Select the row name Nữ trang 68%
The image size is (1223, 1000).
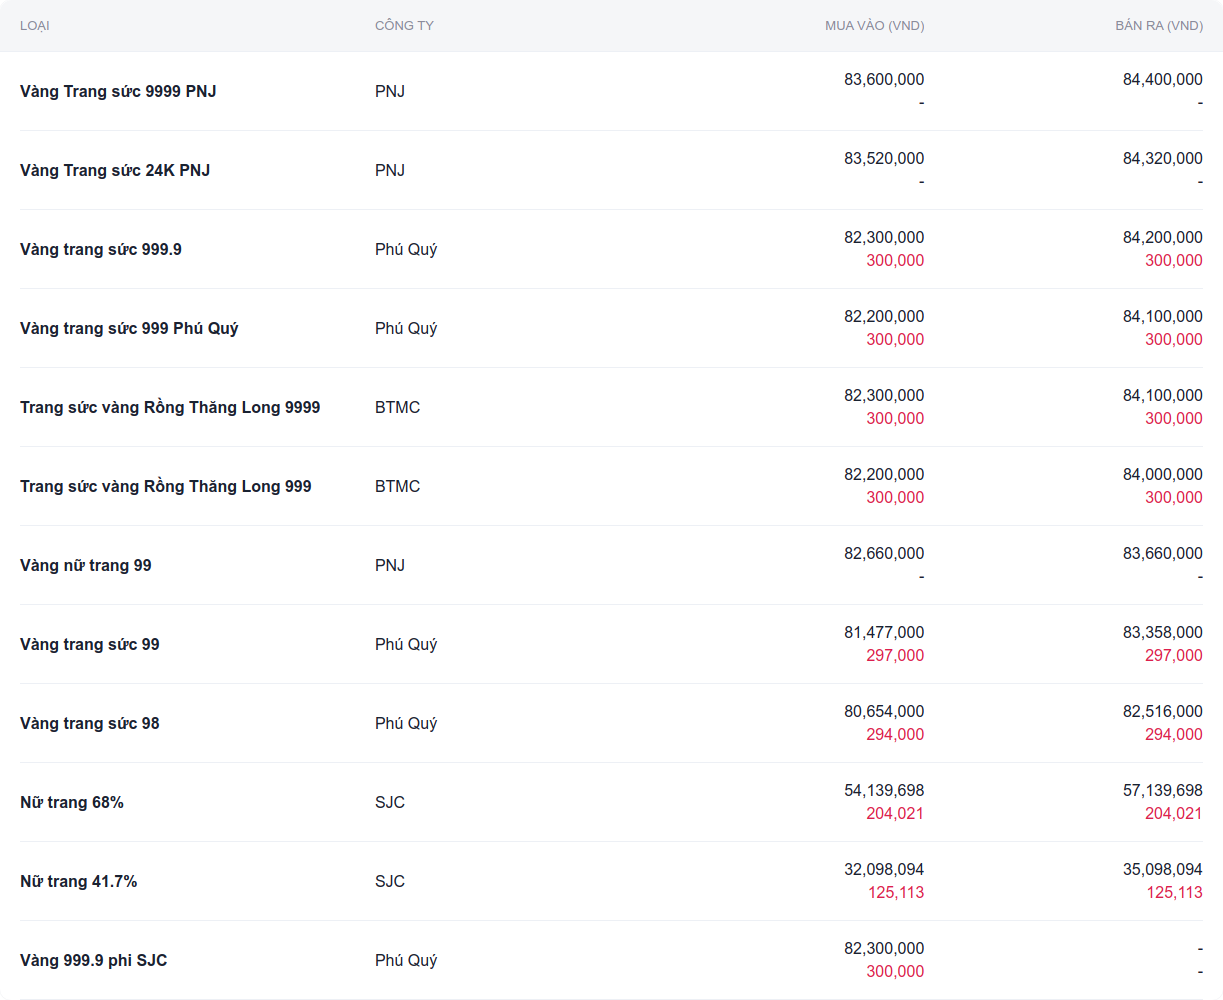72,802
